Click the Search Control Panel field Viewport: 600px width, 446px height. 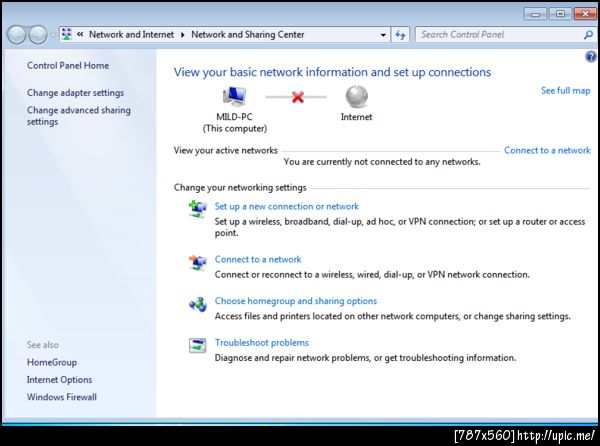504,35
